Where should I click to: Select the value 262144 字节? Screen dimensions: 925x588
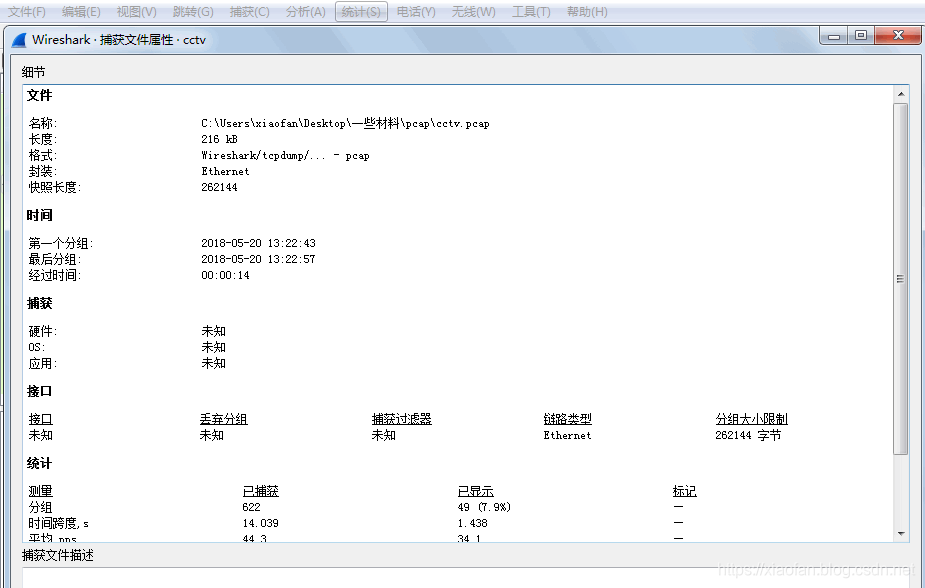[x=747, y=435]
